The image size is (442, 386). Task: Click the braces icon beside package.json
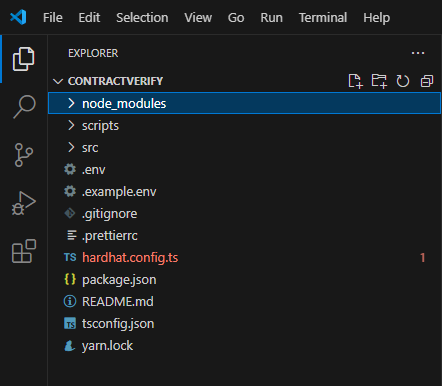pos(70,279)
